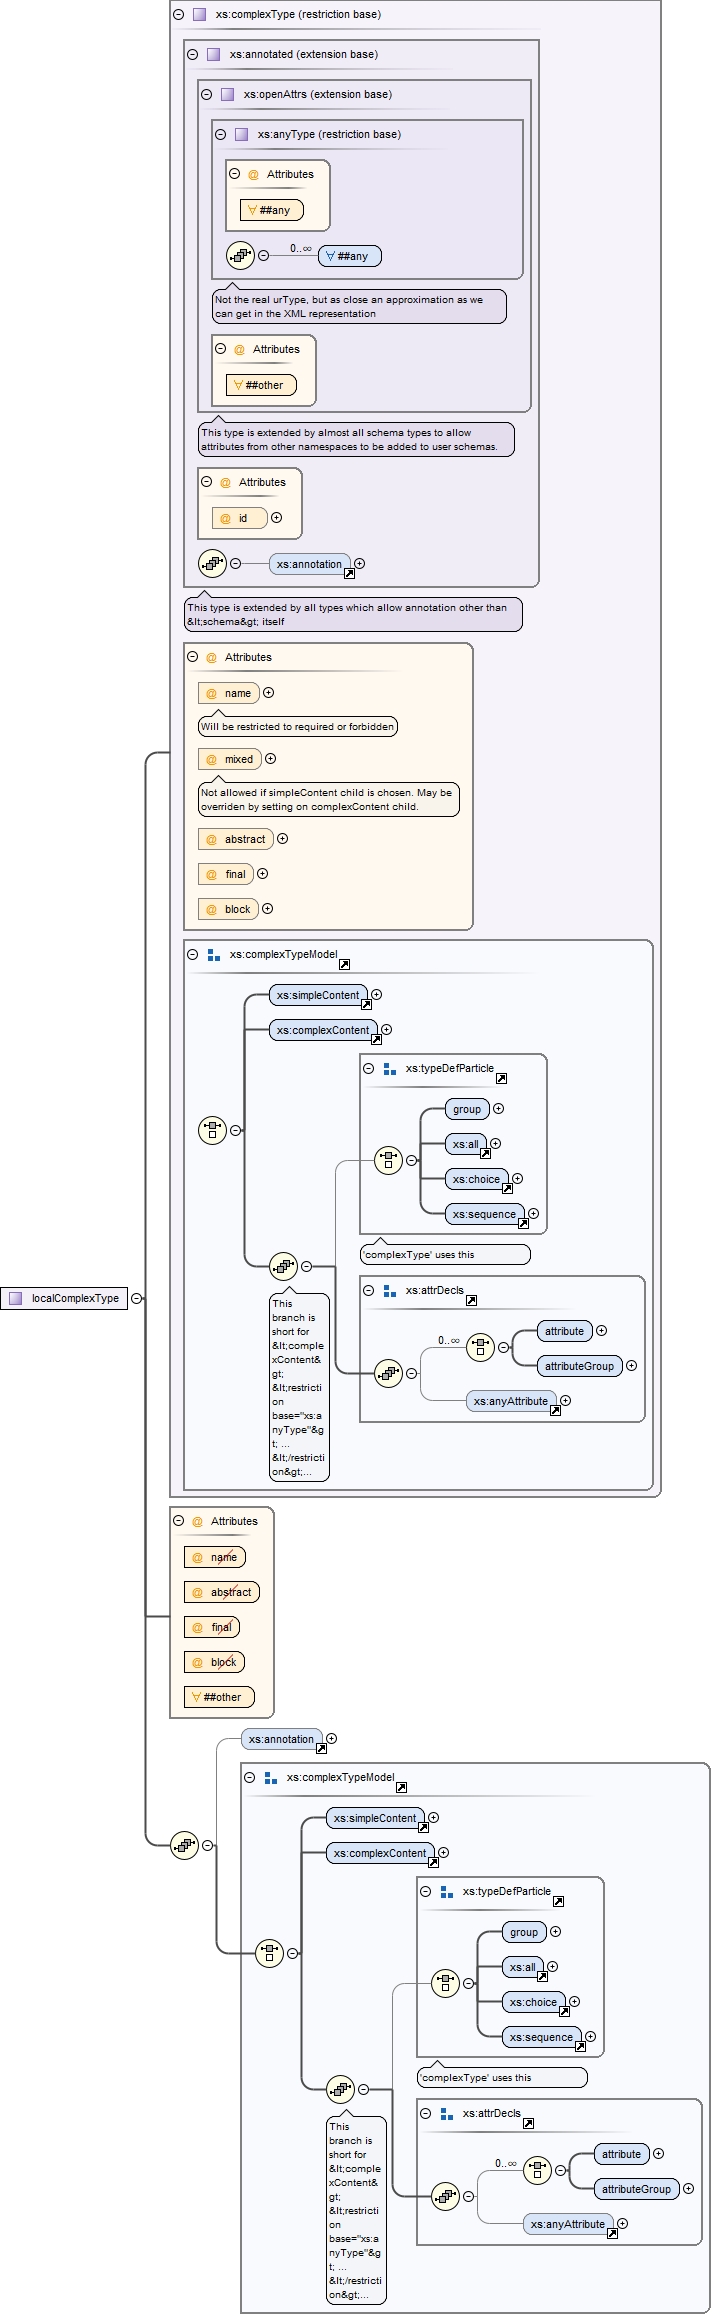Expand the block attribute that is not crossed out
Screen dimensions: 712x2315
(x=267, y=909)
